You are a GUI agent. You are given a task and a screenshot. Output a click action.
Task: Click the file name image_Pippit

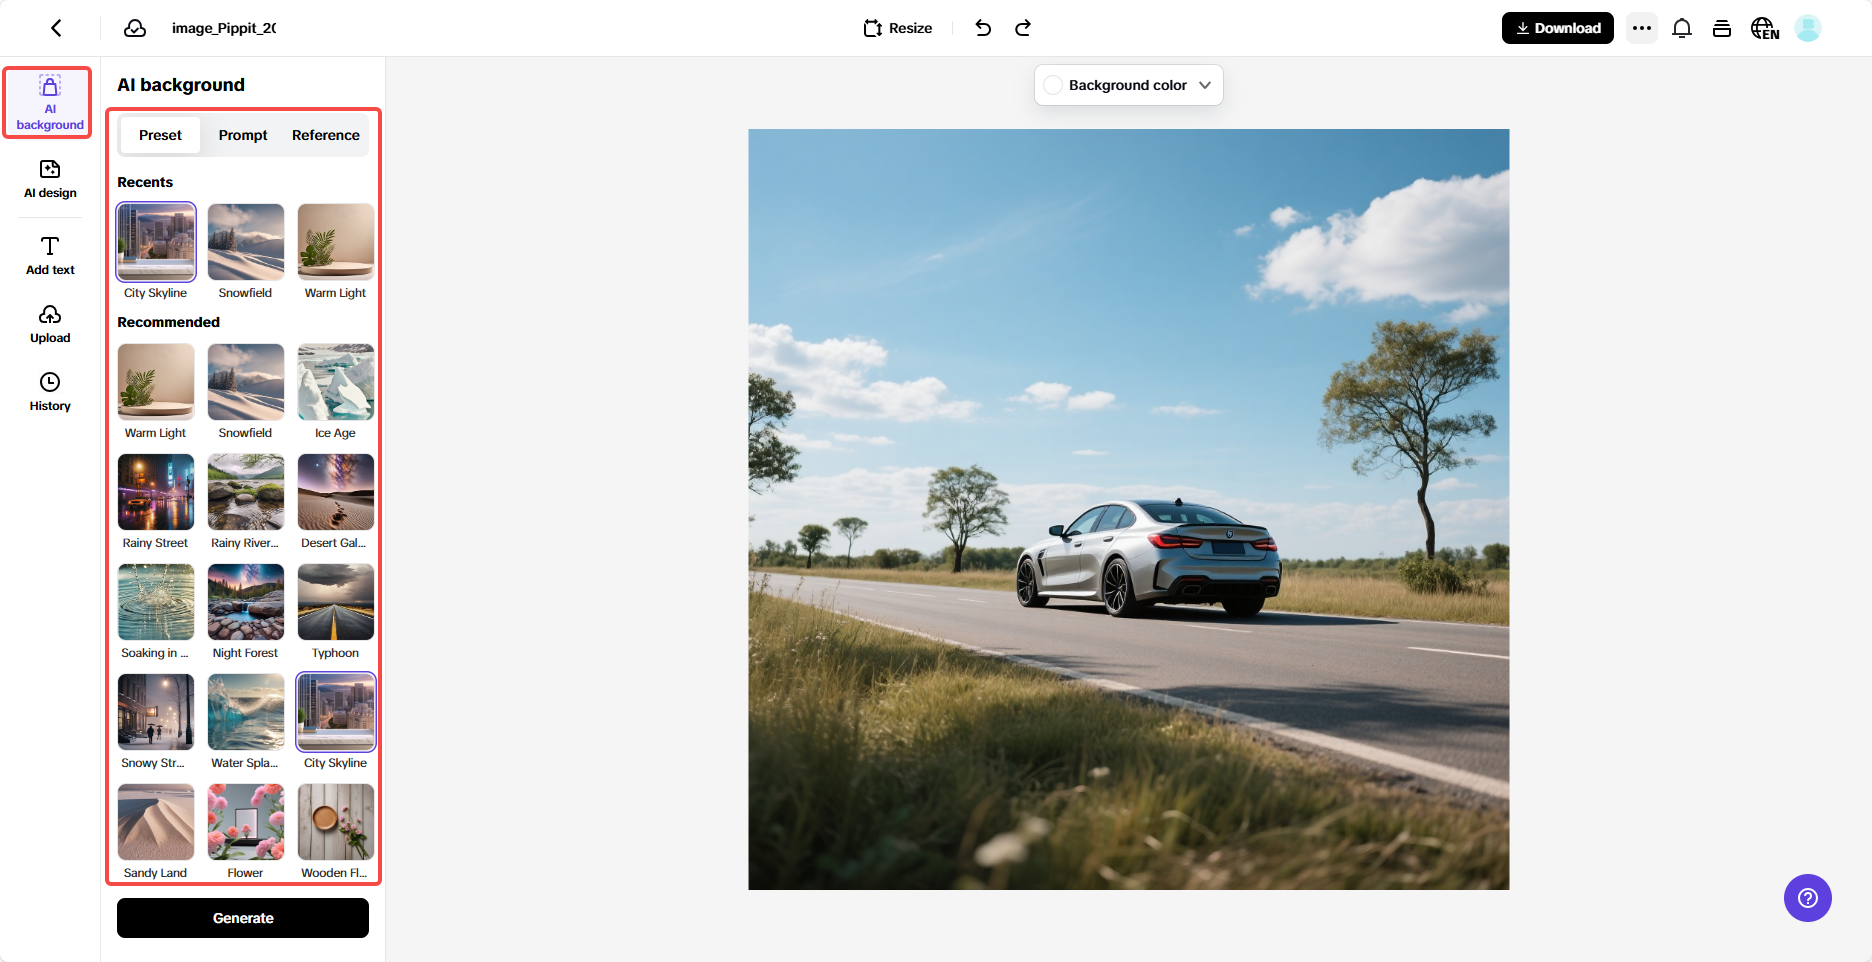click(224, 28)
